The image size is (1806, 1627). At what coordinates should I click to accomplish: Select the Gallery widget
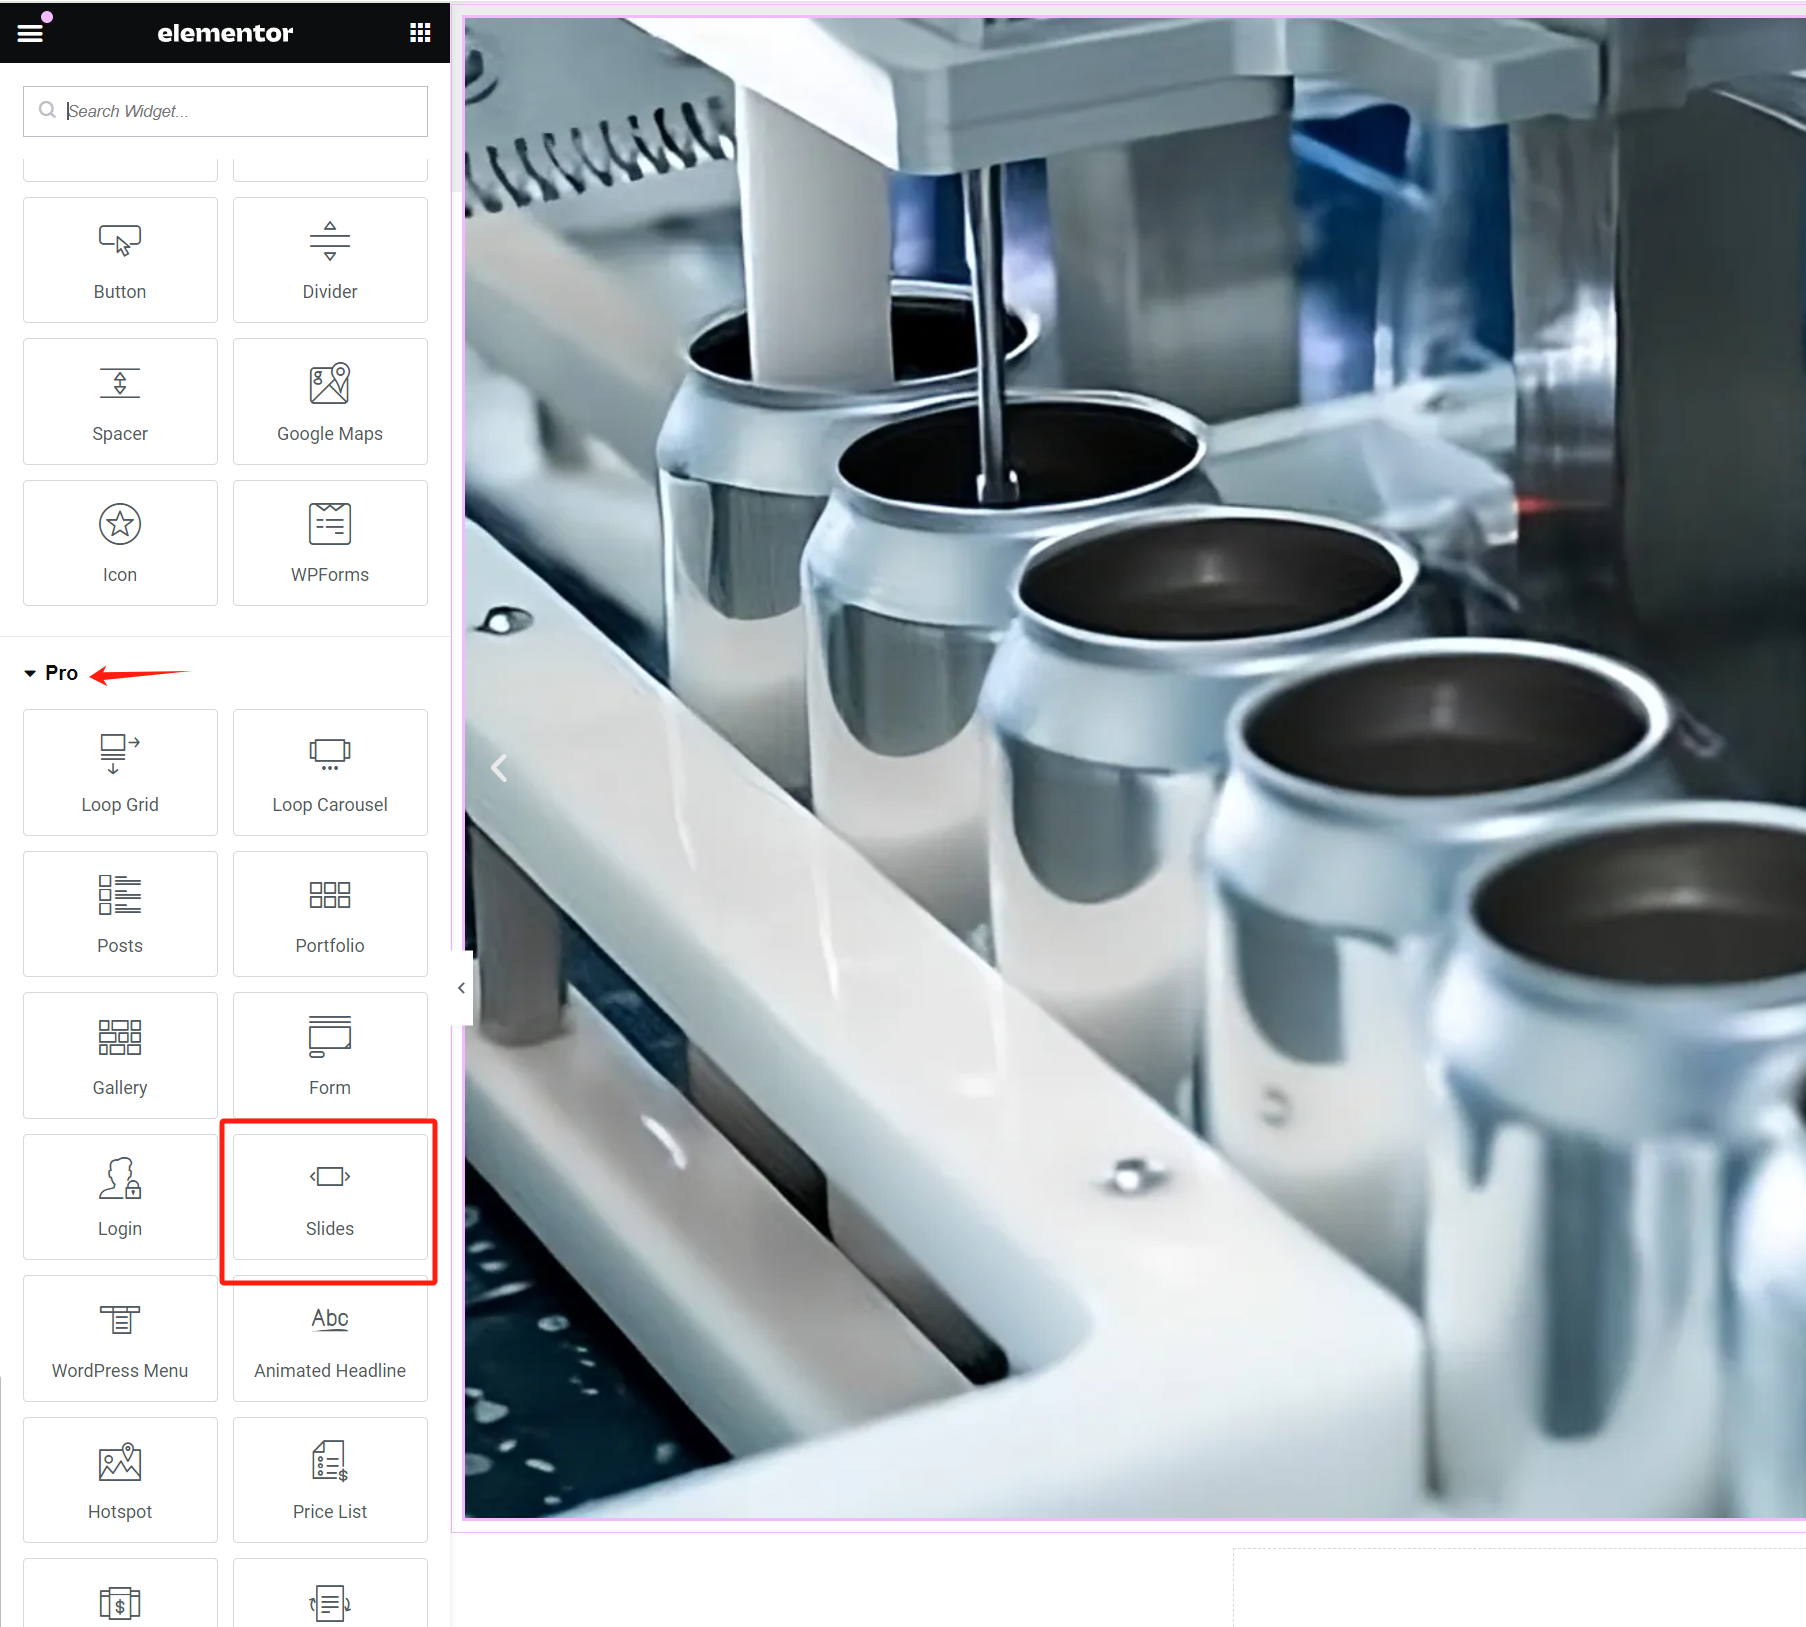[x=120, y=1055]
